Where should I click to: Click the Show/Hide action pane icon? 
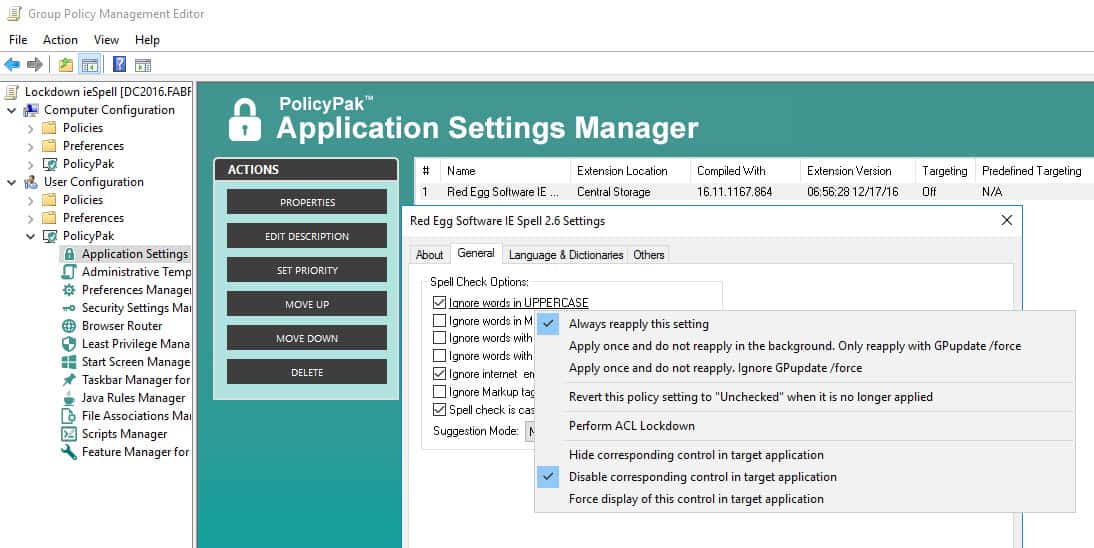pos(143,66)
